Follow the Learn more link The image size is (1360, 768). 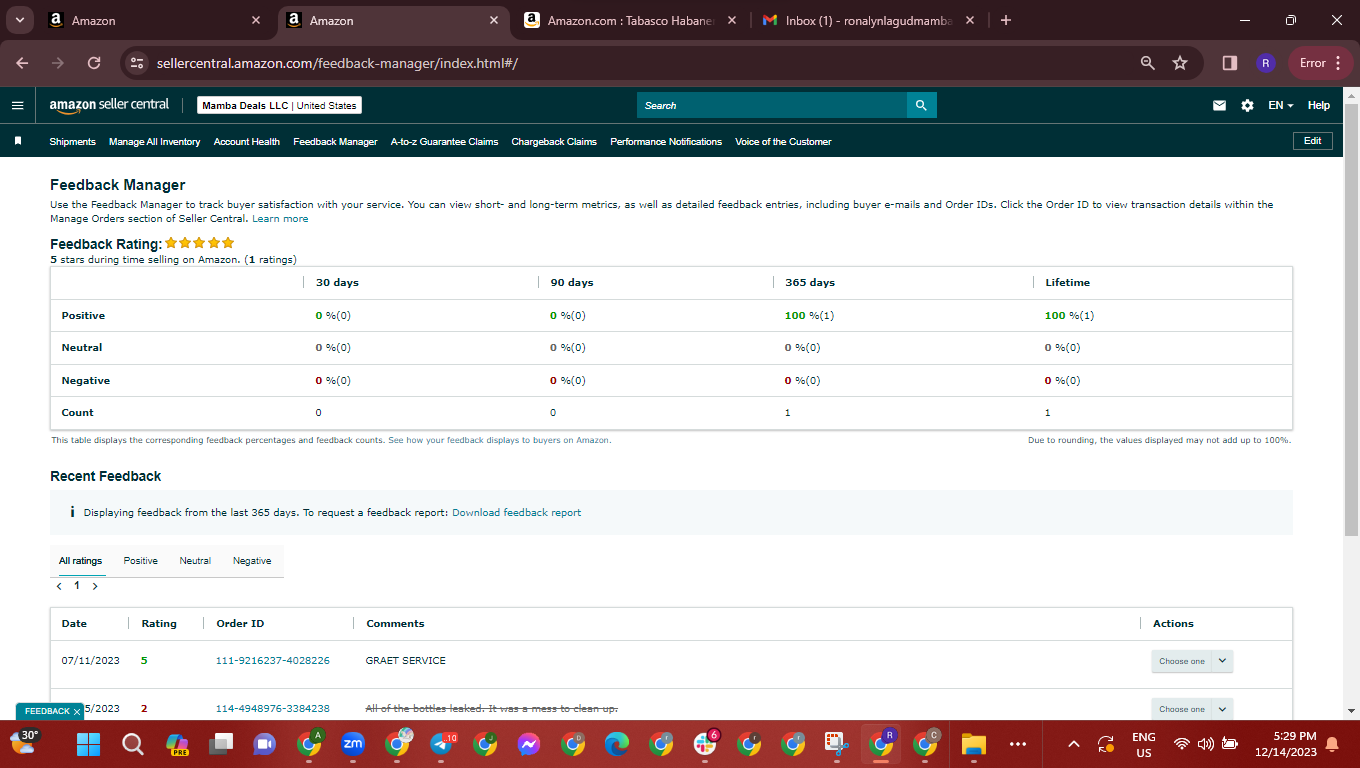(280, 218)
